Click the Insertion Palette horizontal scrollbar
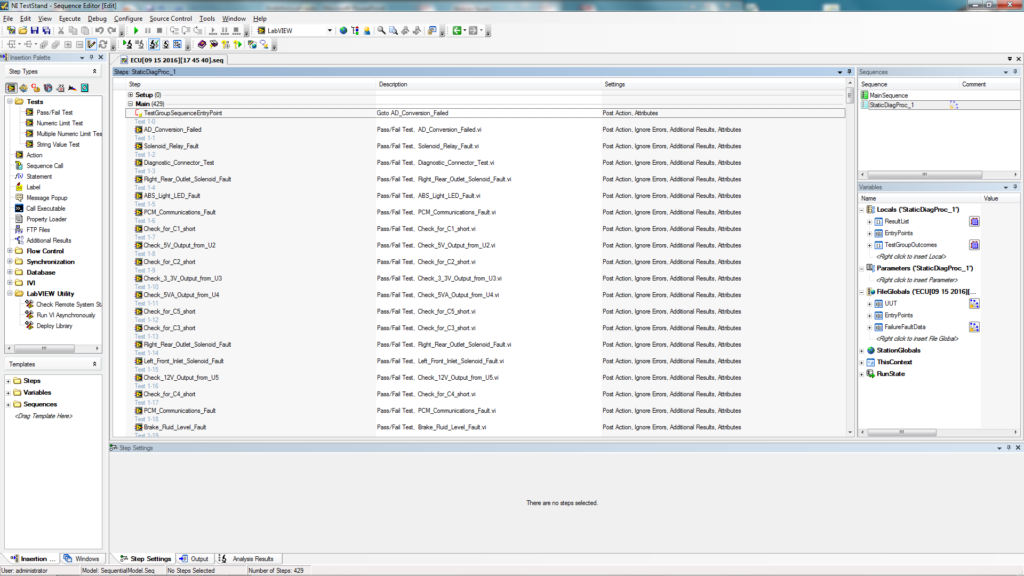This screenshot has width=1024, height=576. point(53,348)
